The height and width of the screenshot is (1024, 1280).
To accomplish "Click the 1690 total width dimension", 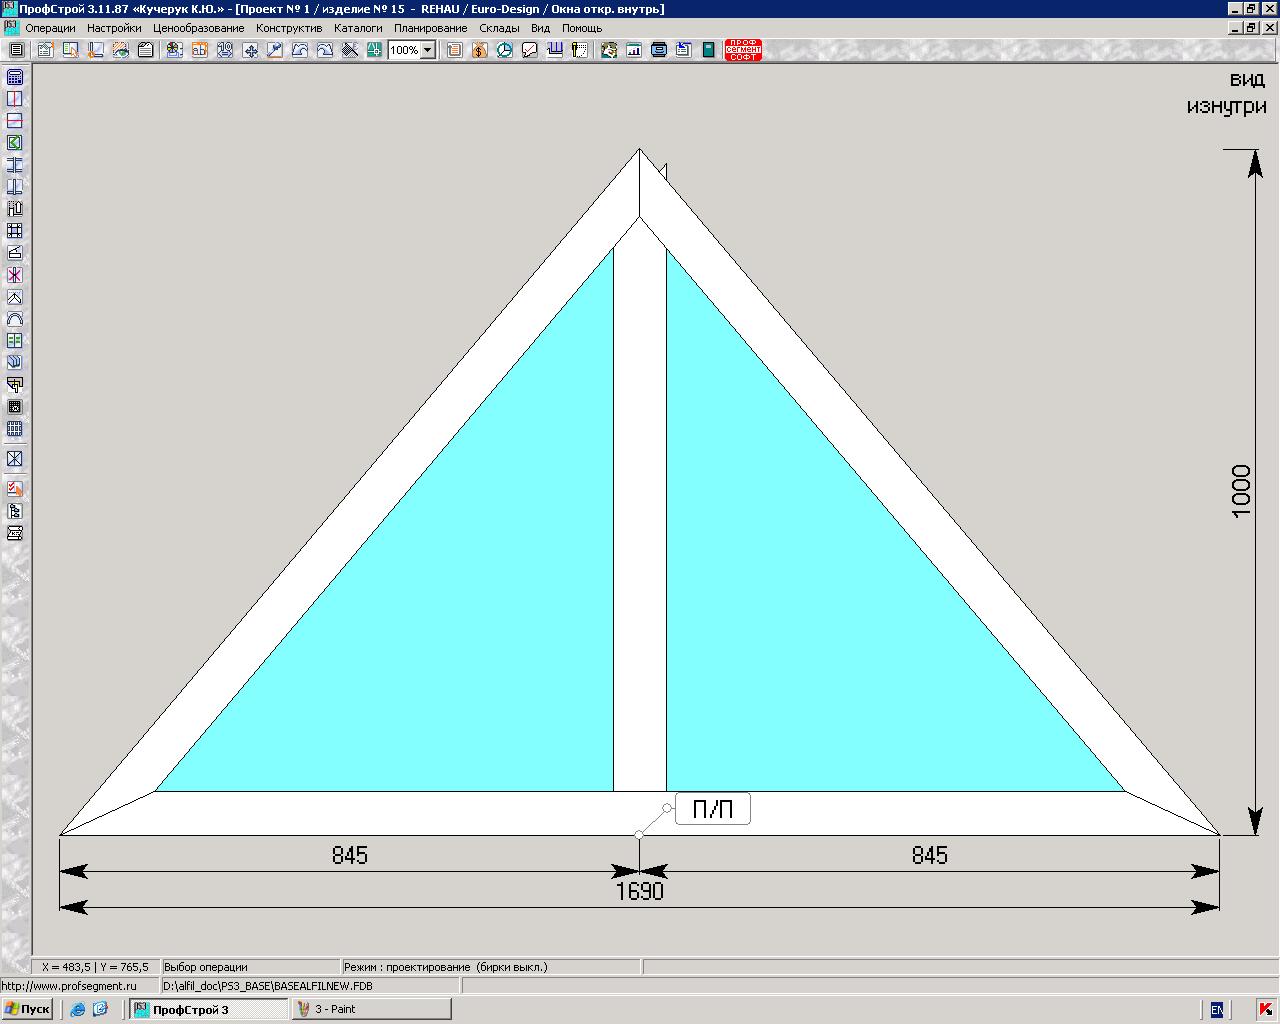I will click(x=639, y=892).
